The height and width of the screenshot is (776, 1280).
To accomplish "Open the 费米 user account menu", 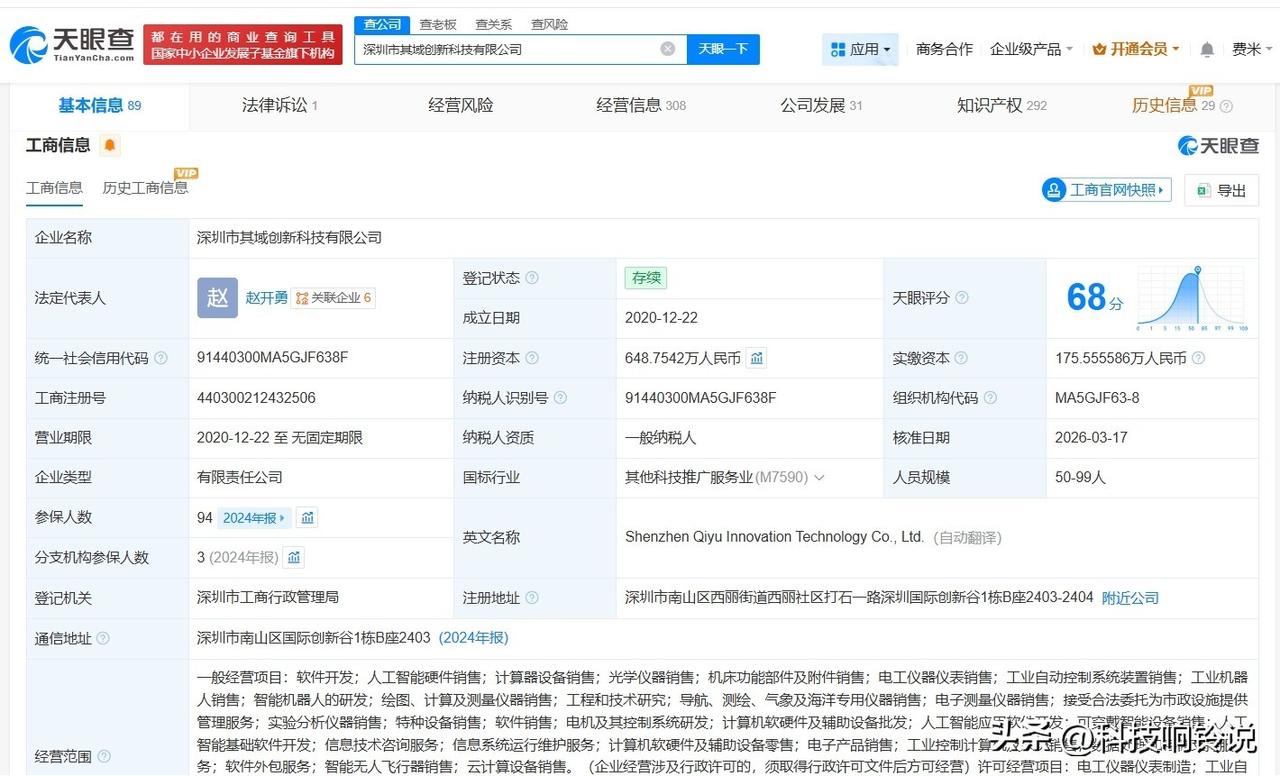I will point(1252,49).
